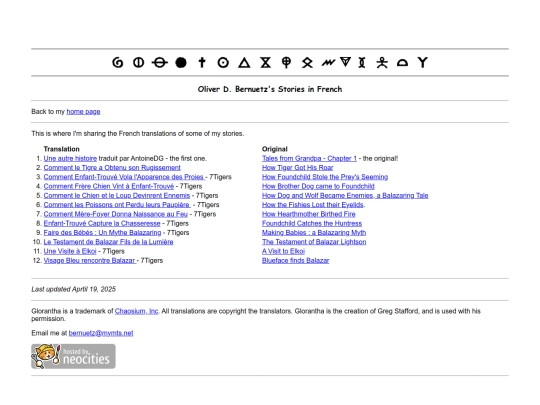Open Comment le Chien et le Loup Devinrent Ennemis

[117, 196]
